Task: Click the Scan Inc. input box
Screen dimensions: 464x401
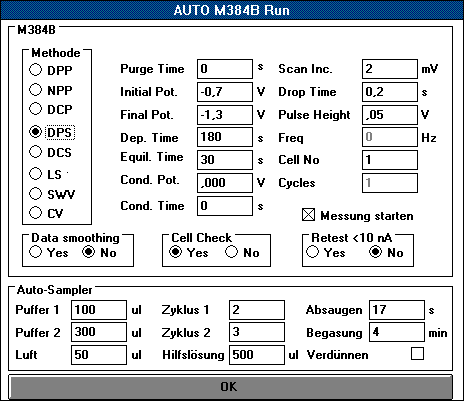Action: click(390, 69)
